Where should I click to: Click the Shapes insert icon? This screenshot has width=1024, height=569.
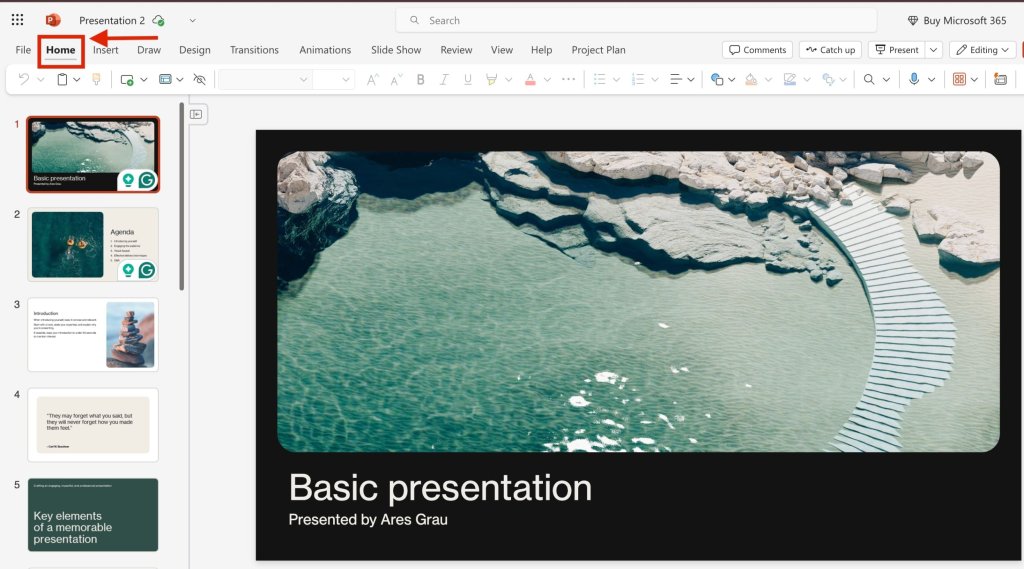point(717,79)
